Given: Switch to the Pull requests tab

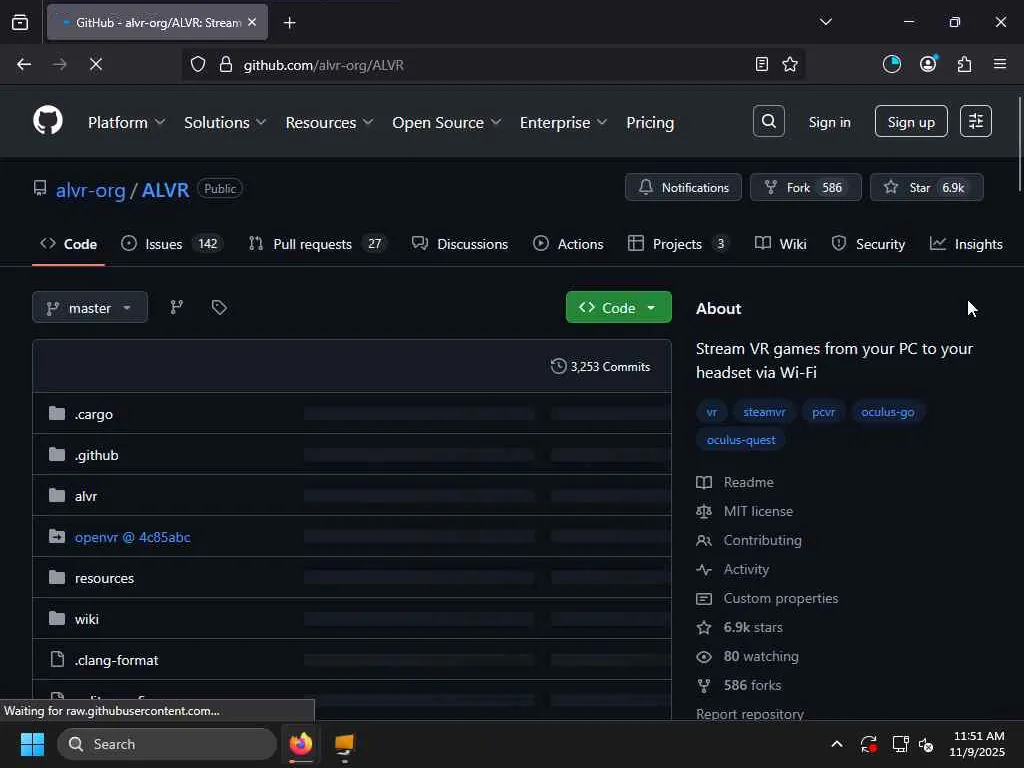Looking at the screenshot, I should (x=319, y=244).
